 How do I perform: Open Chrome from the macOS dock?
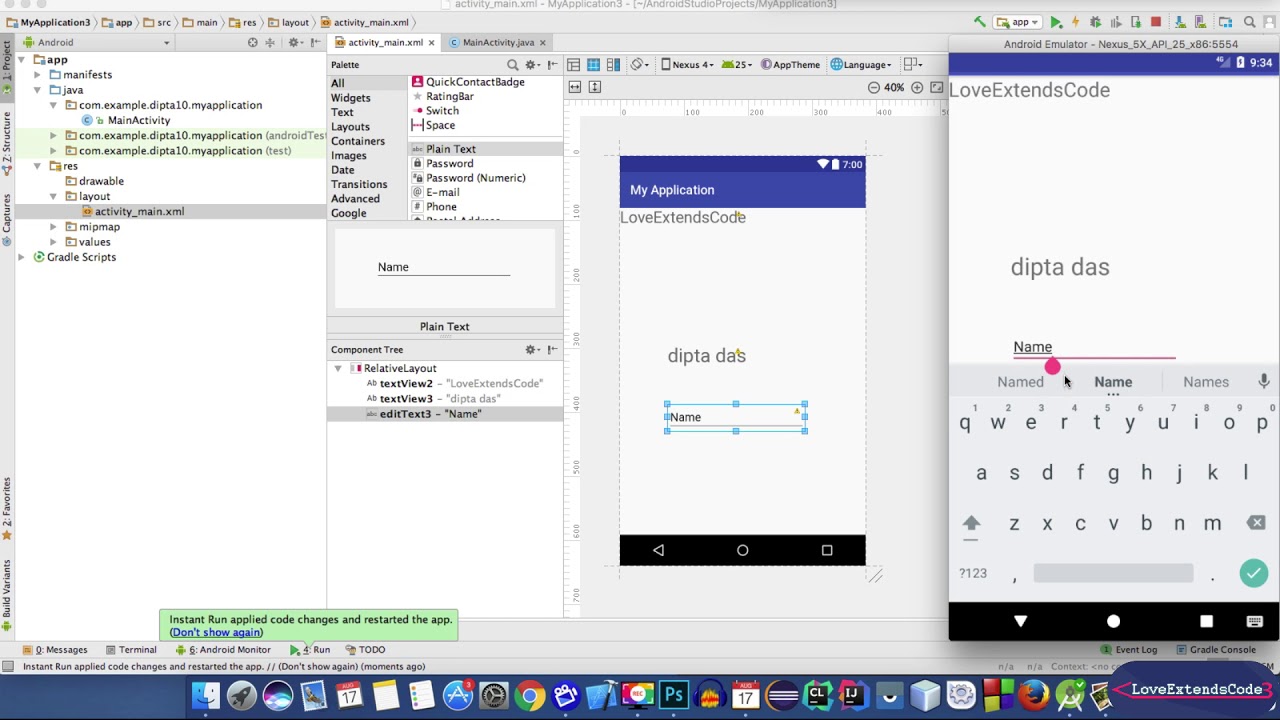pos(530,695)
